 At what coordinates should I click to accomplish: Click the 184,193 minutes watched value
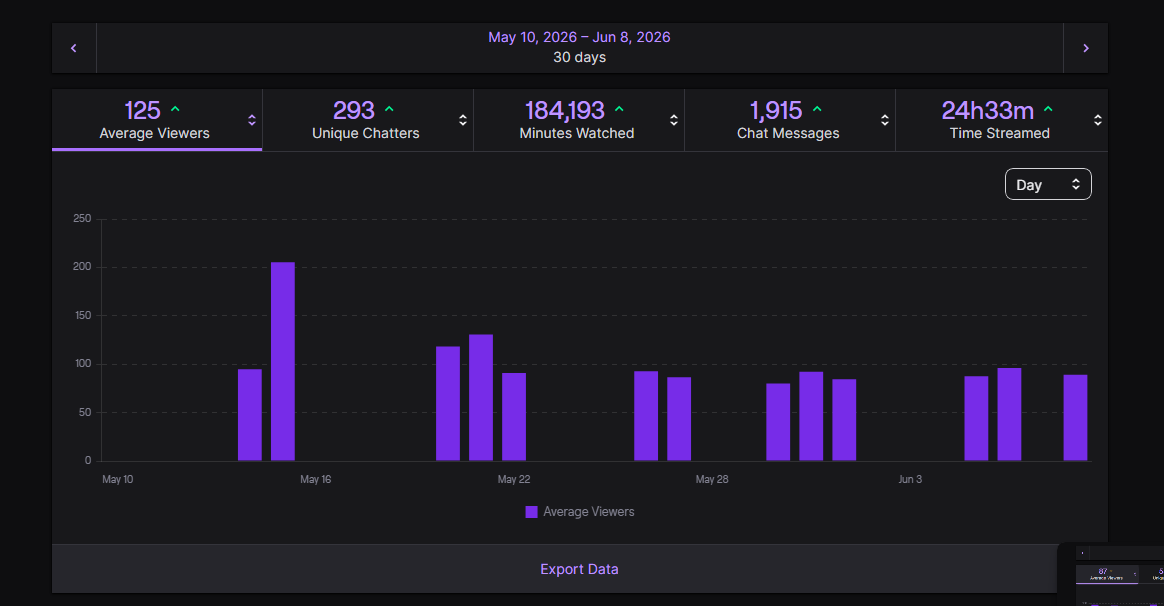point(565,111)
